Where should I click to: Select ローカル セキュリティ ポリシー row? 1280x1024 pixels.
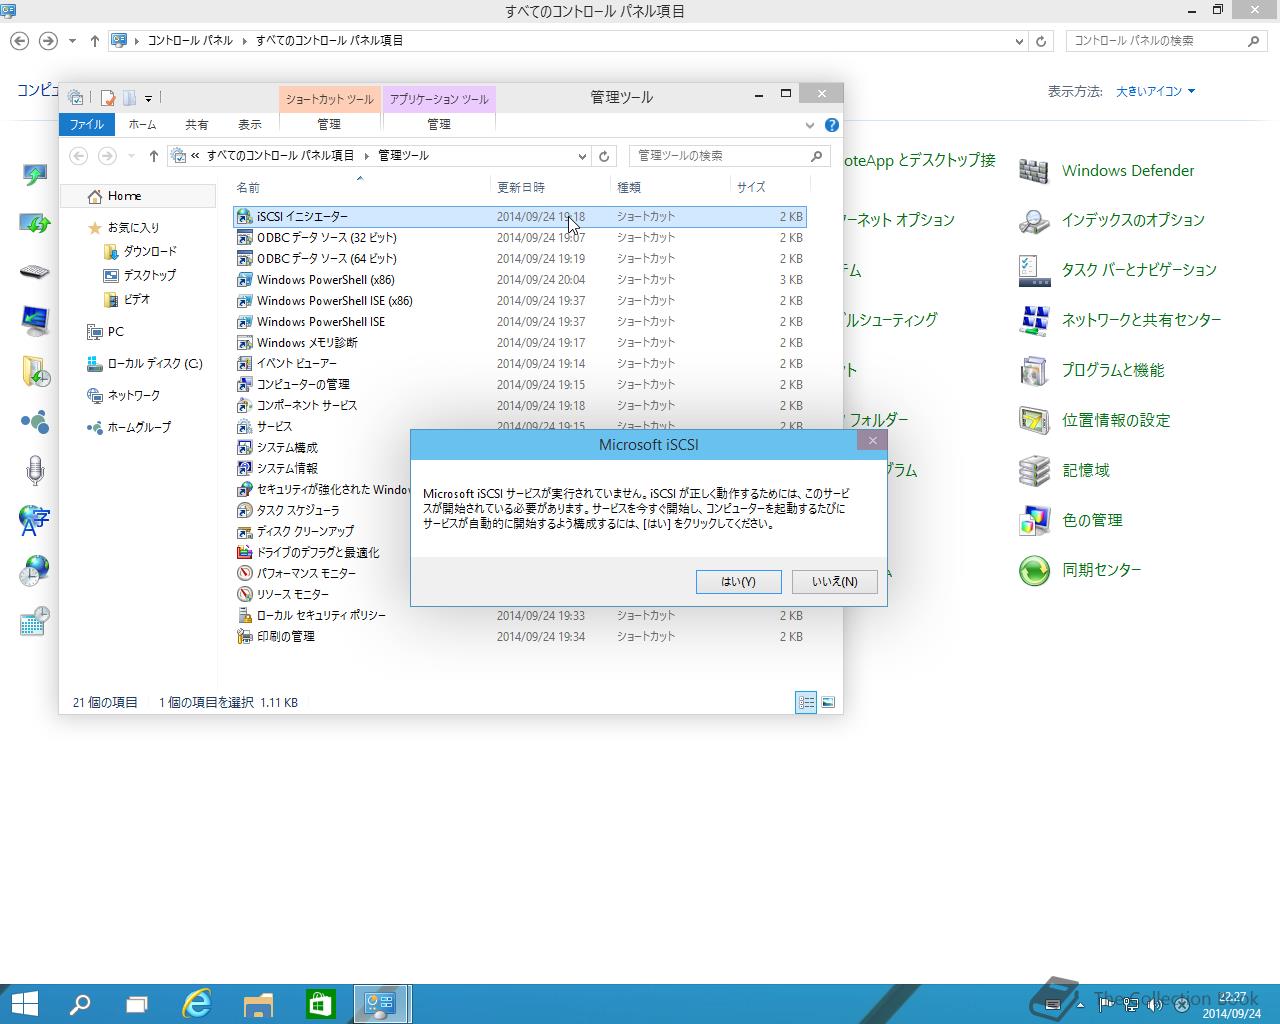(519, 615)
